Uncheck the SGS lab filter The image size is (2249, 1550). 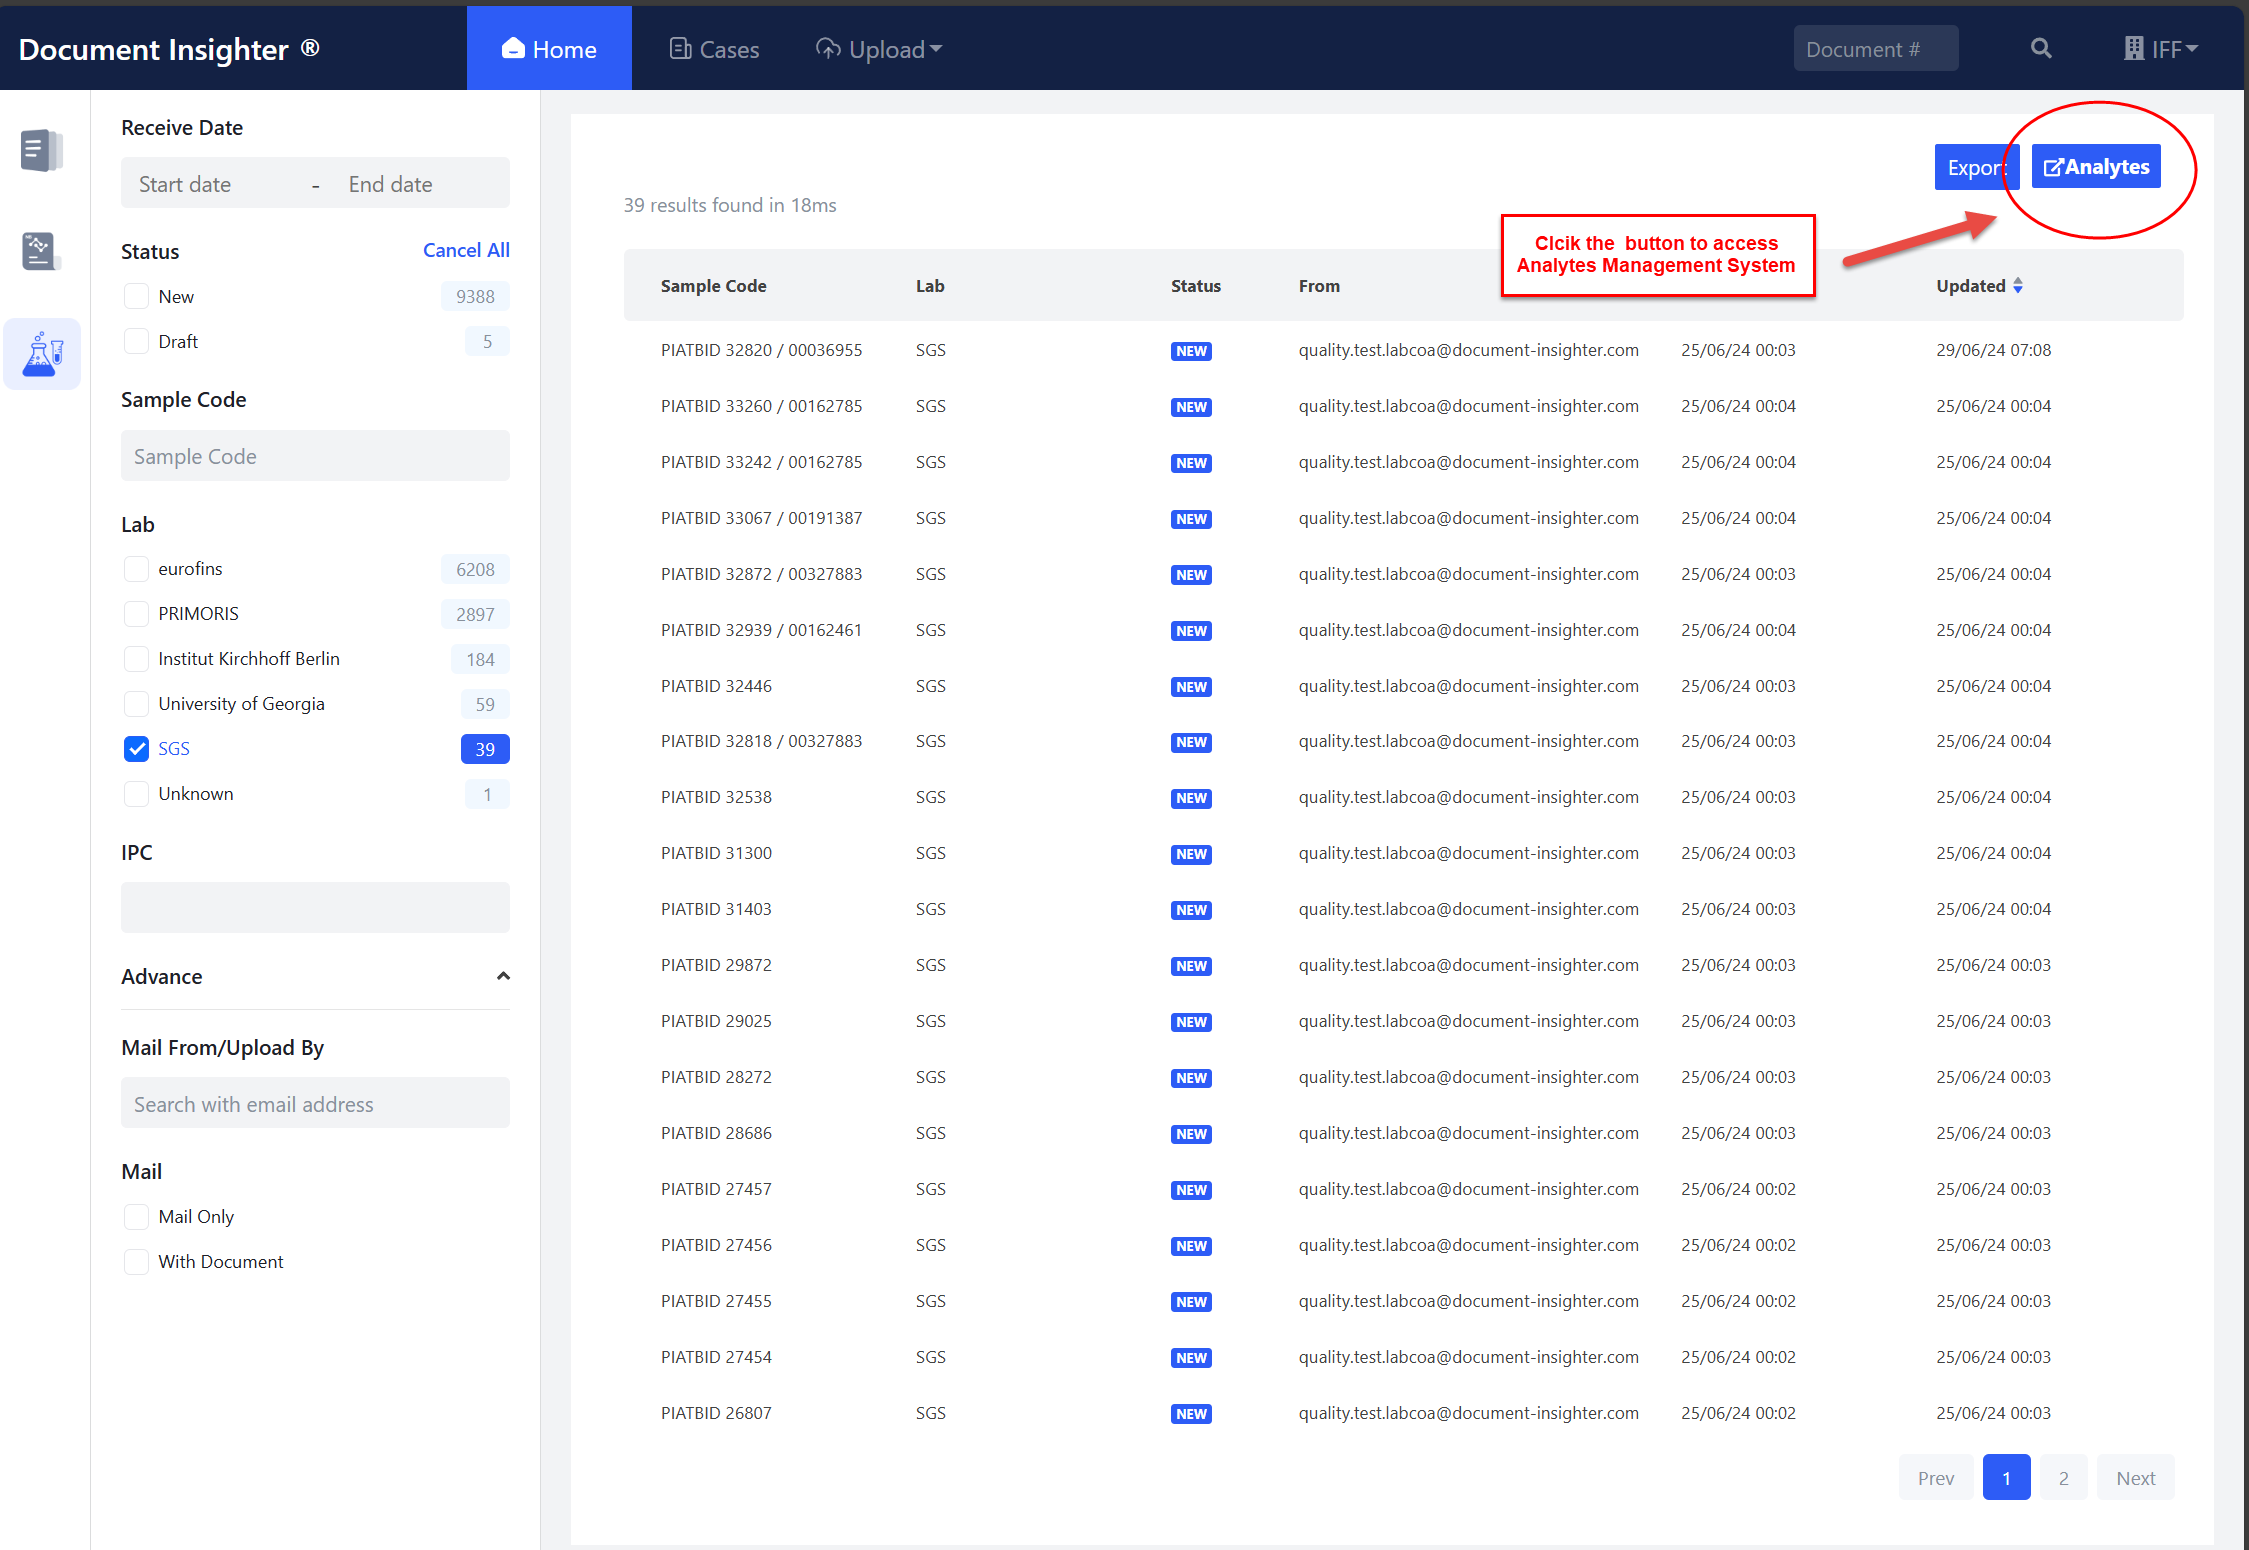[x=137, y=749]
